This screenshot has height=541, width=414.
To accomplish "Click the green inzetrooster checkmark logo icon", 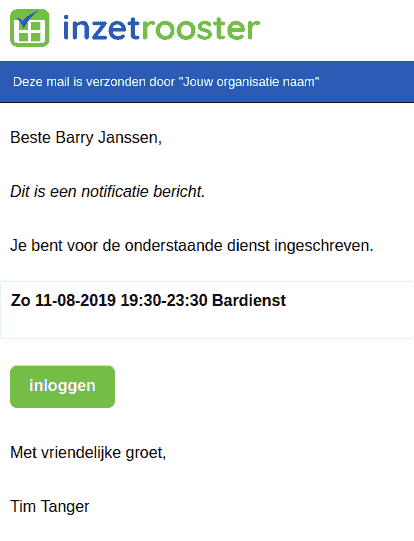I will pyautogui.click(x=30, y=28).
